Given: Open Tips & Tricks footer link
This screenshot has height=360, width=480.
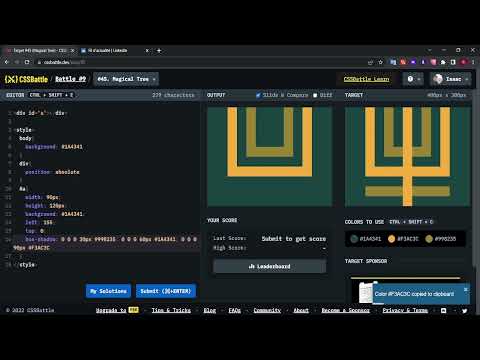Looking at the screenshot, I should tap(171, 310).
